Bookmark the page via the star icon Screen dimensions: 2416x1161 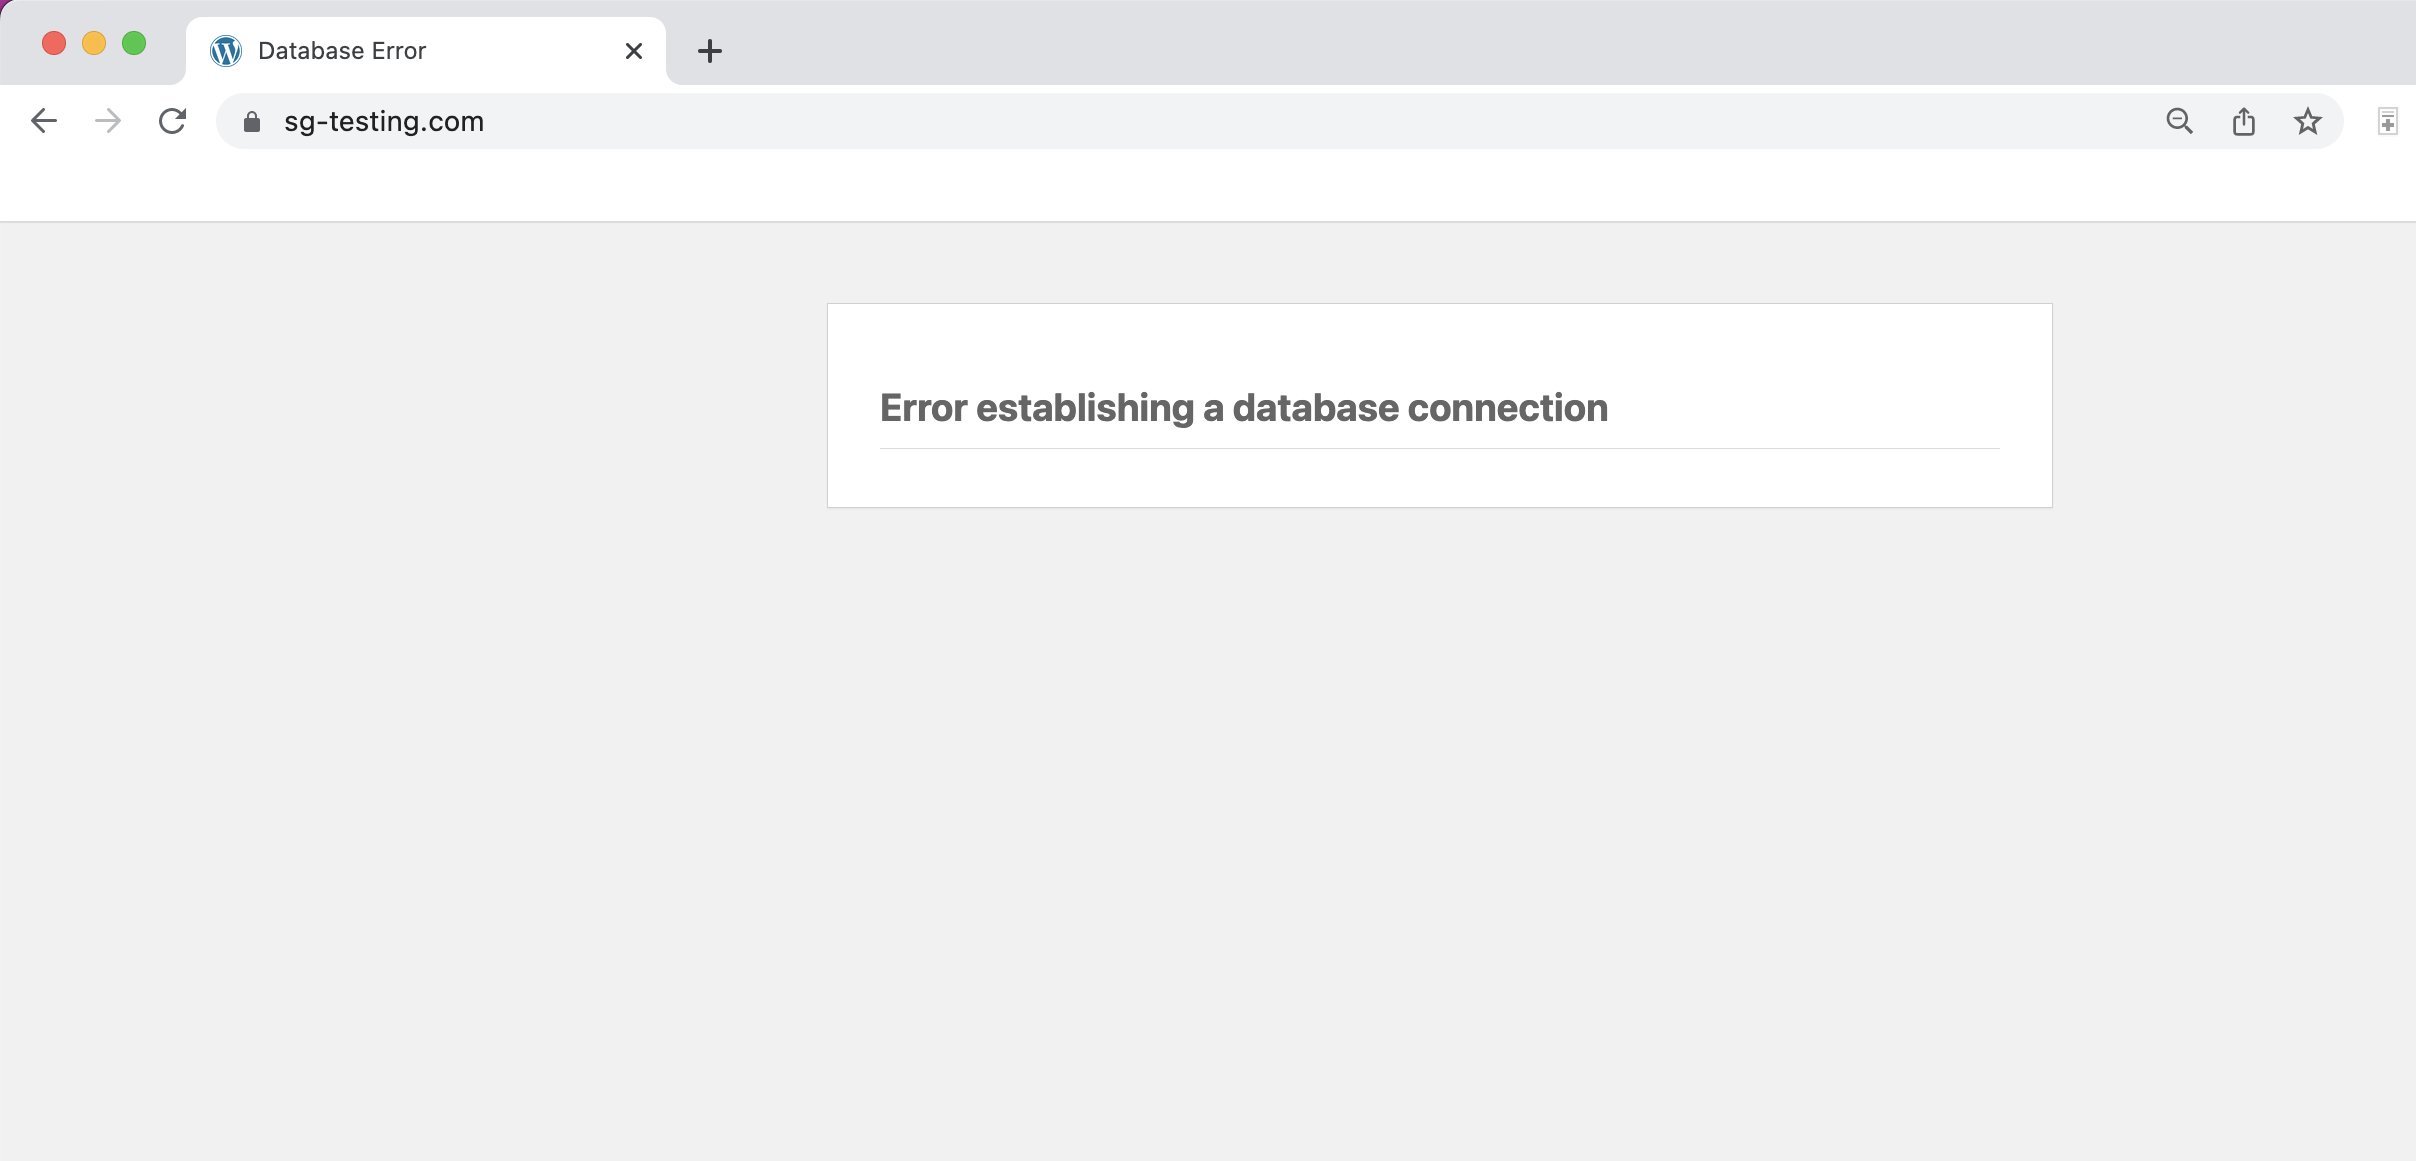2306,121
